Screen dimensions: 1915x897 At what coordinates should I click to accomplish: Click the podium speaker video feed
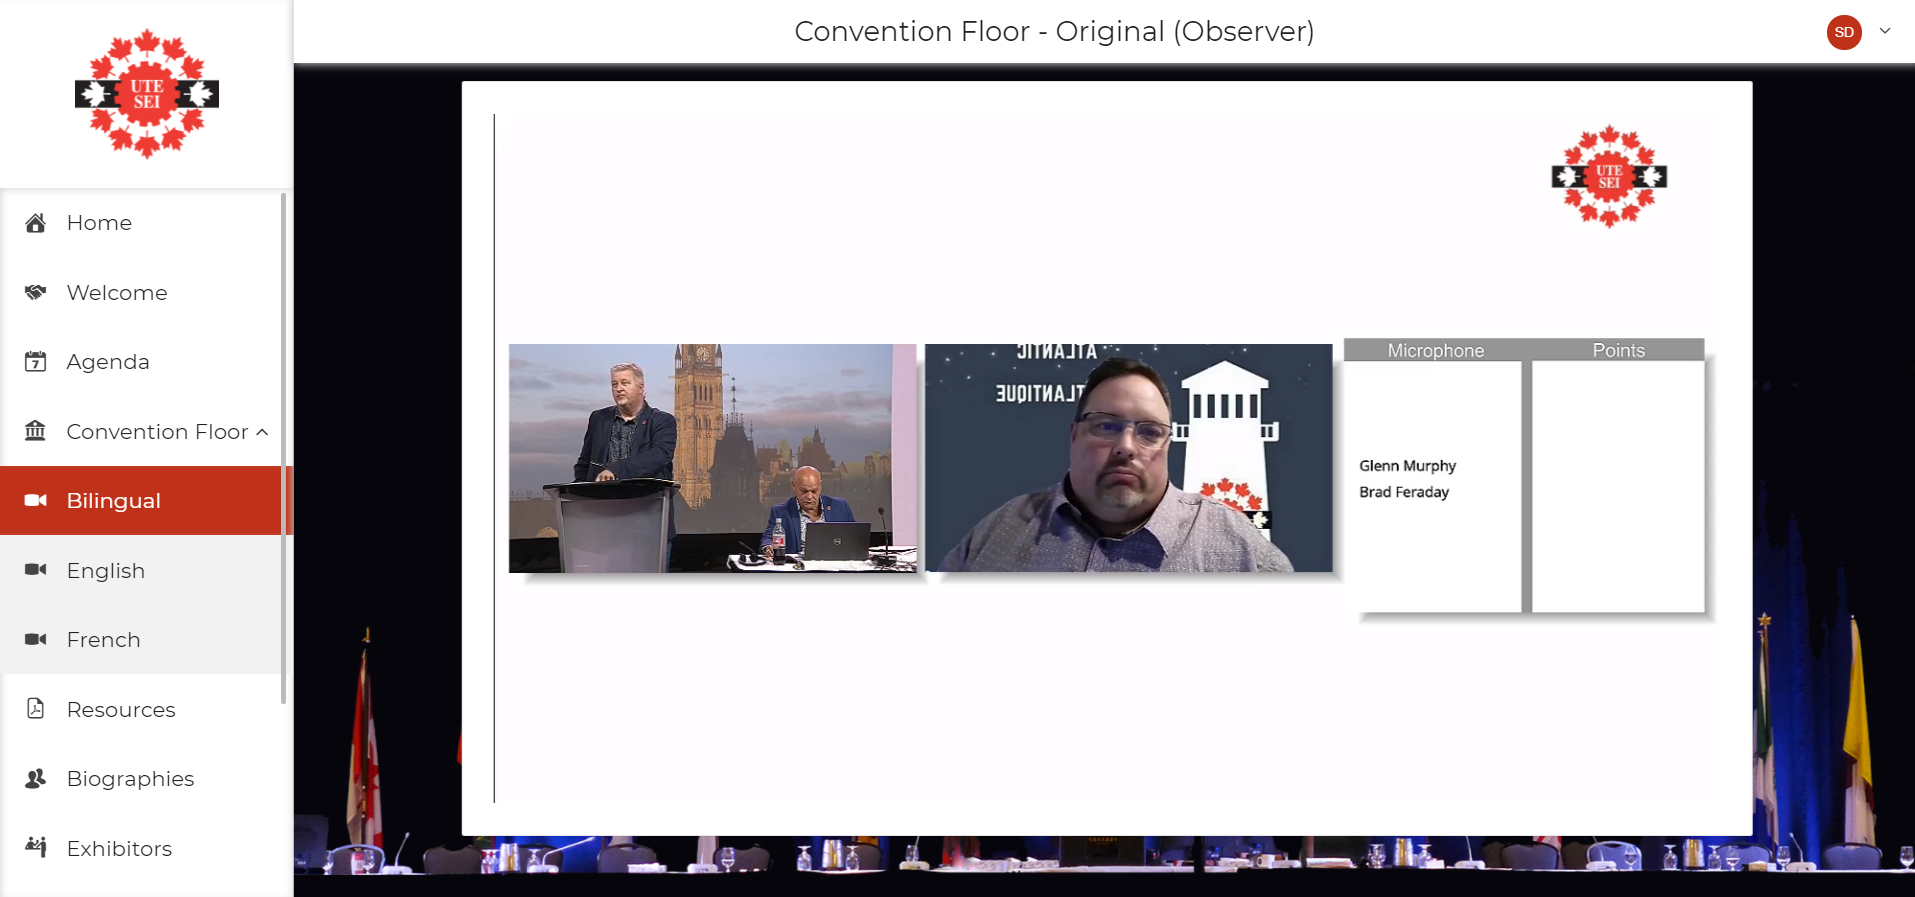point(712,458)
